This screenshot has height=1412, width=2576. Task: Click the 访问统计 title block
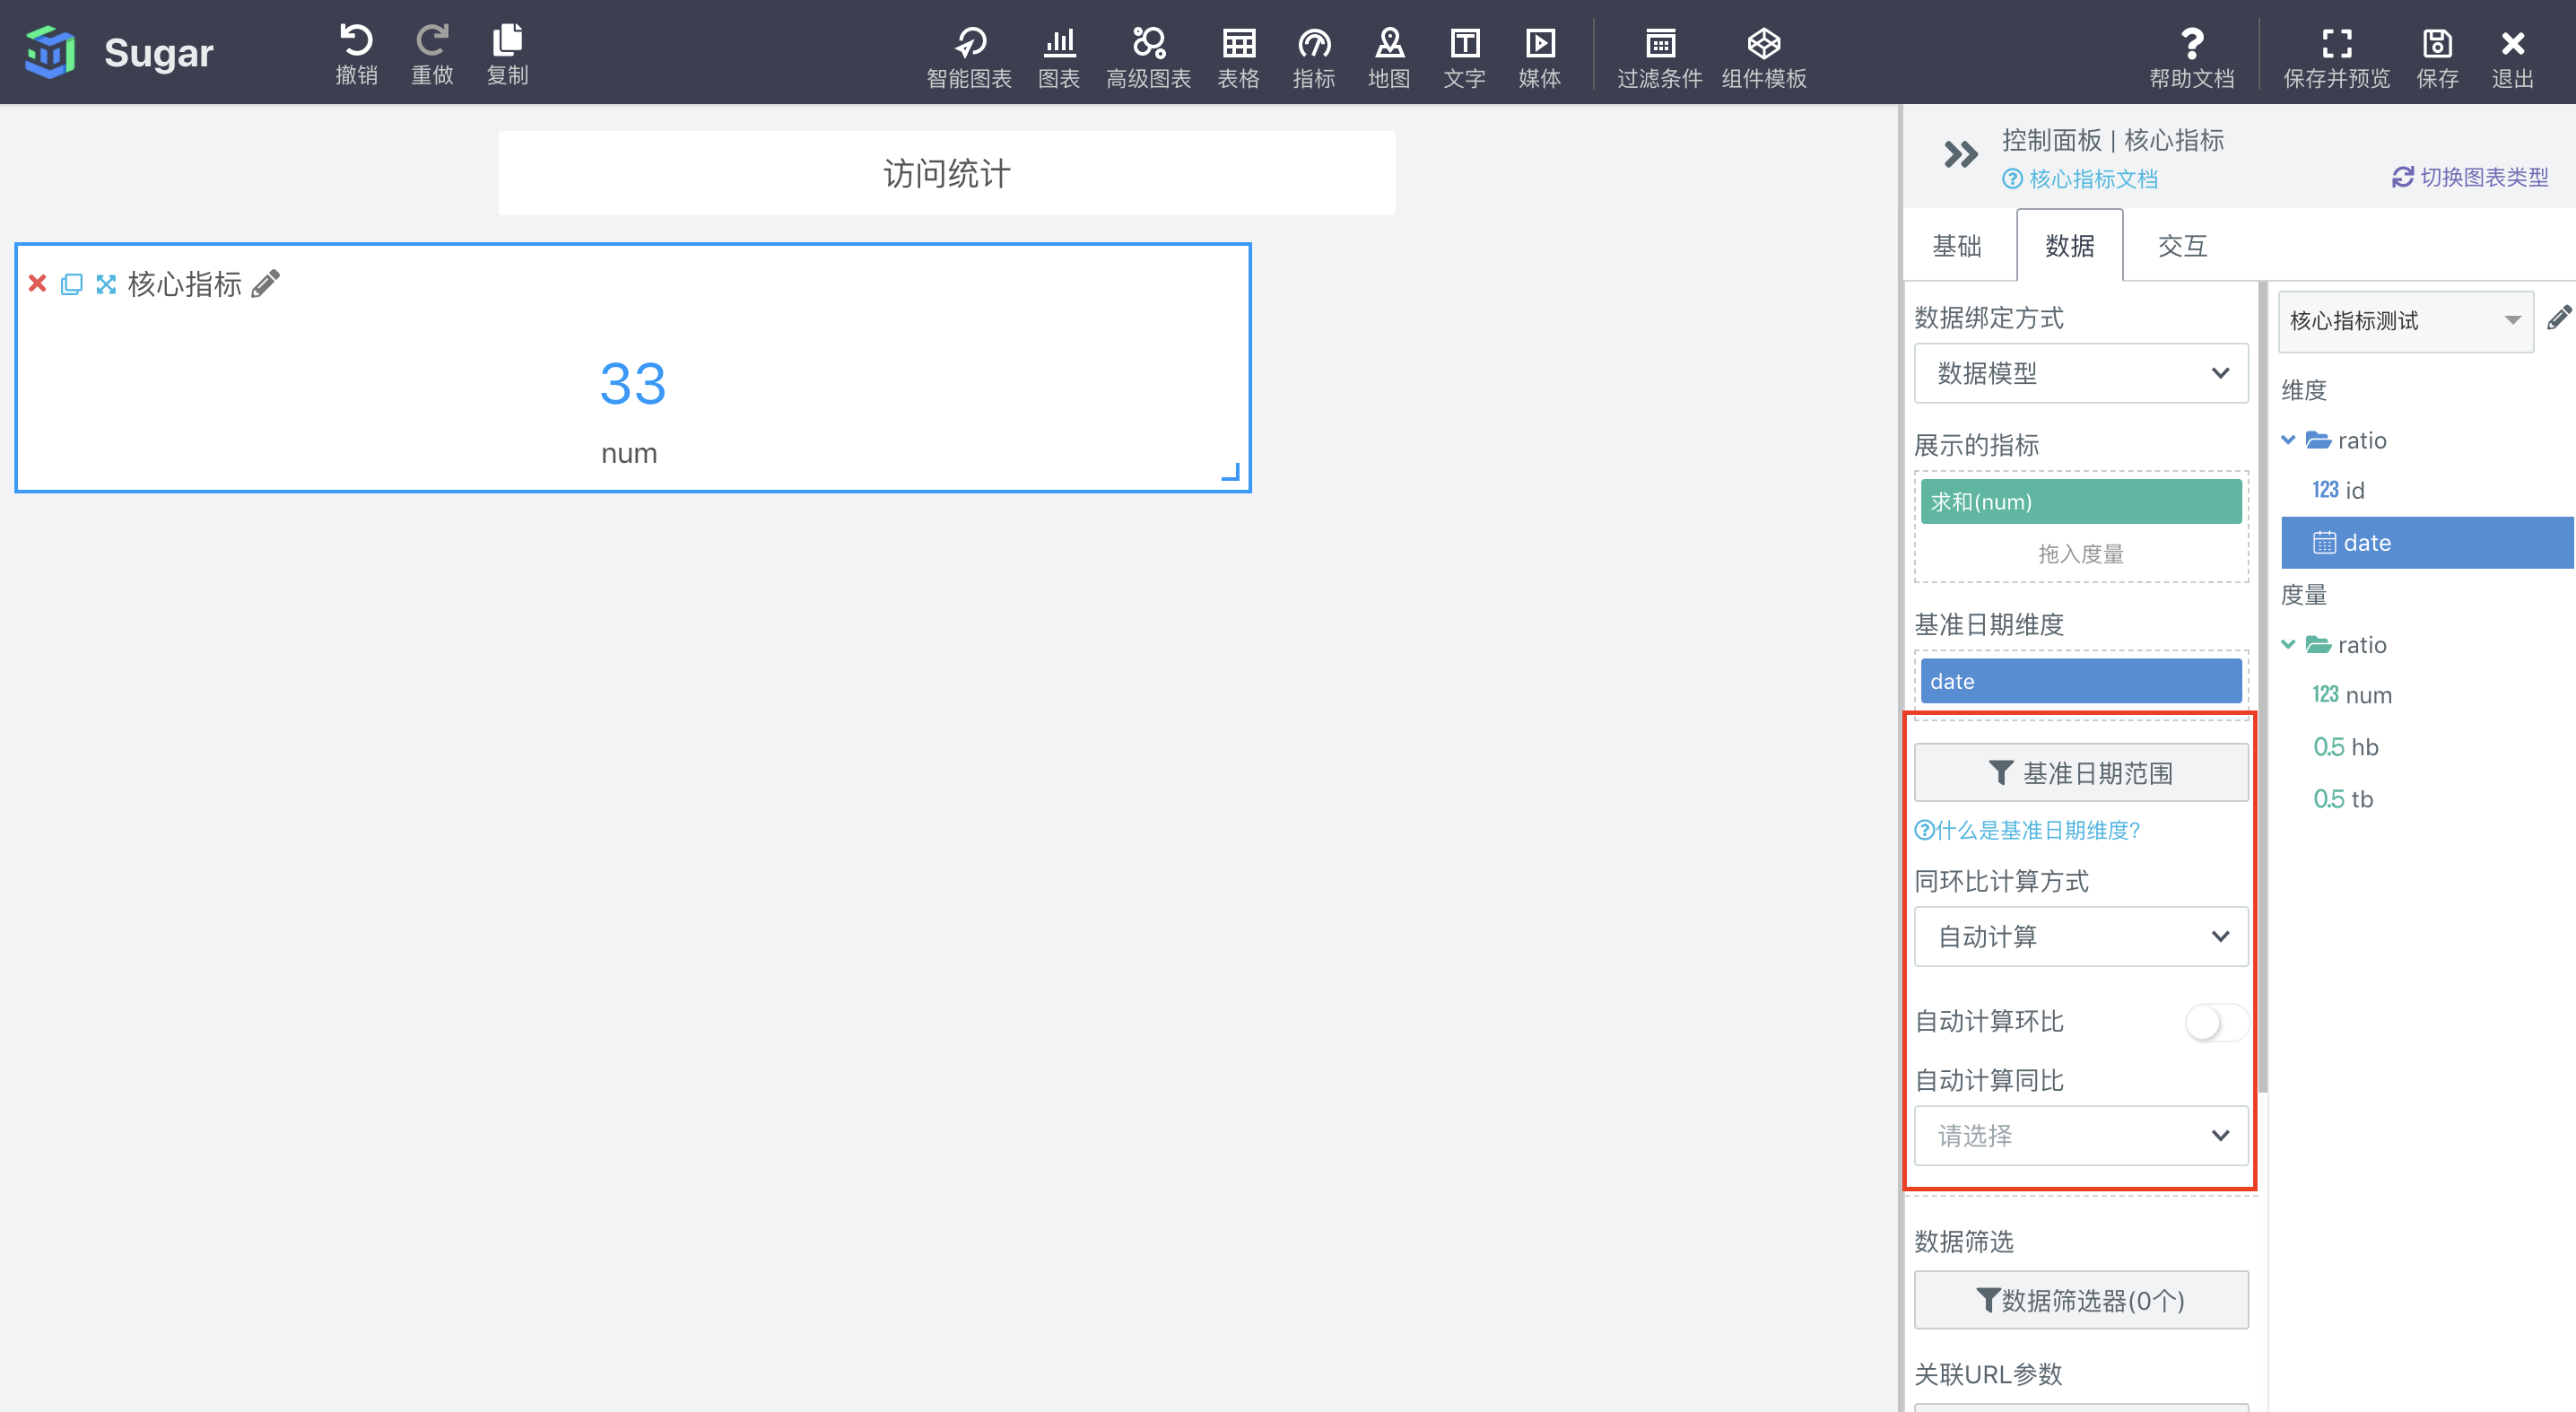tap(946, 173)
